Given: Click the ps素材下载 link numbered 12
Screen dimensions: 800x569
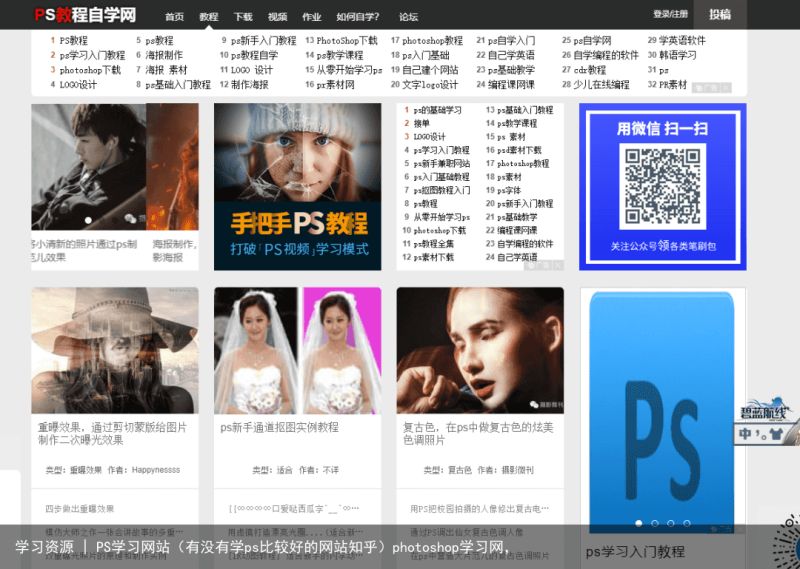Looking at the screenshot, I should coord(434,257).
